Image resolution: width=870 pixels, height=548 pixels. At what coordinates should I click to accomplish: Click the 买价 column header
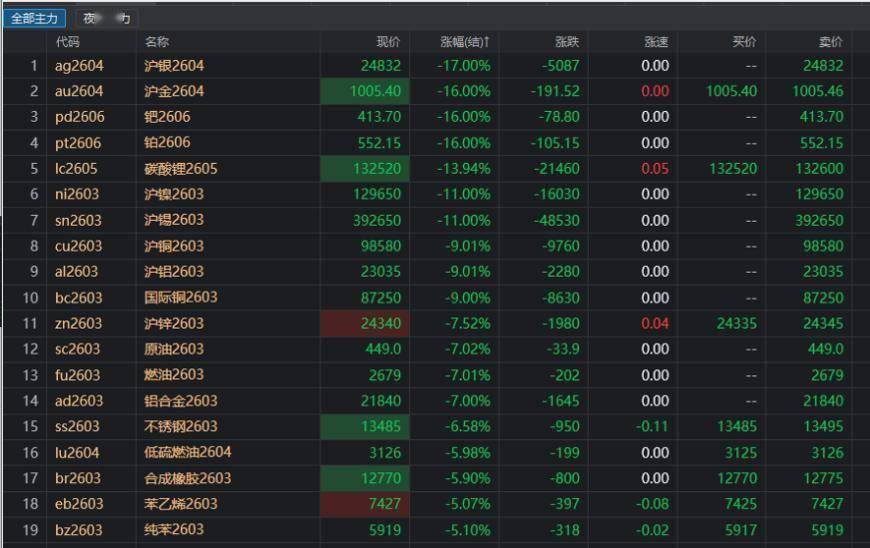pyautogui.click(x=744, y=42)
